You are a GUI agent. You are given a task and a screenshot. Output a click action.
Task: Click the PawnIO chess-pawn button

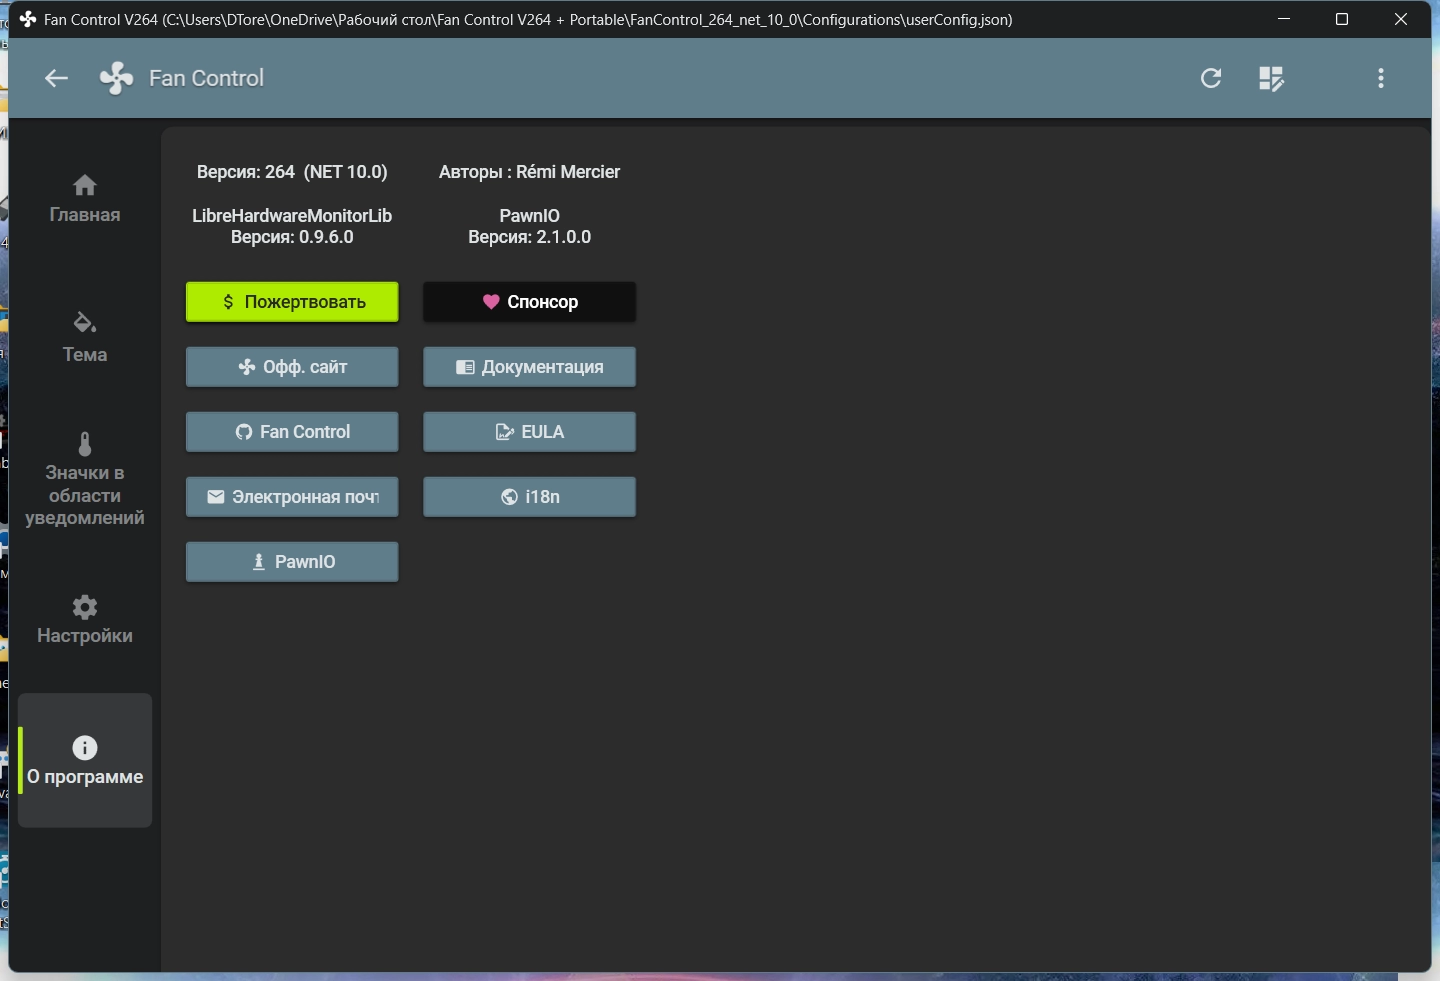coord(292,562)
